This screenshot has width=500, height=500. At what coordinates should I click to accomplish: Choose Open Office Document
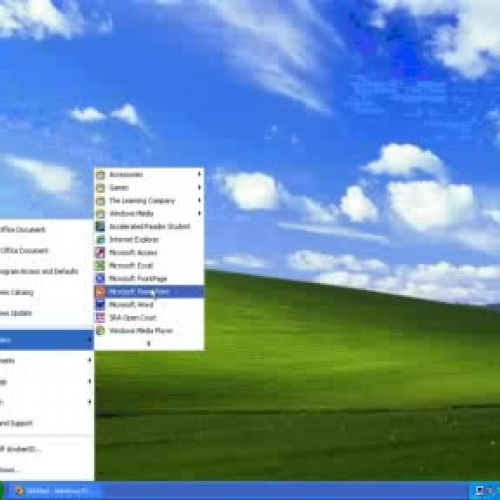47,250
